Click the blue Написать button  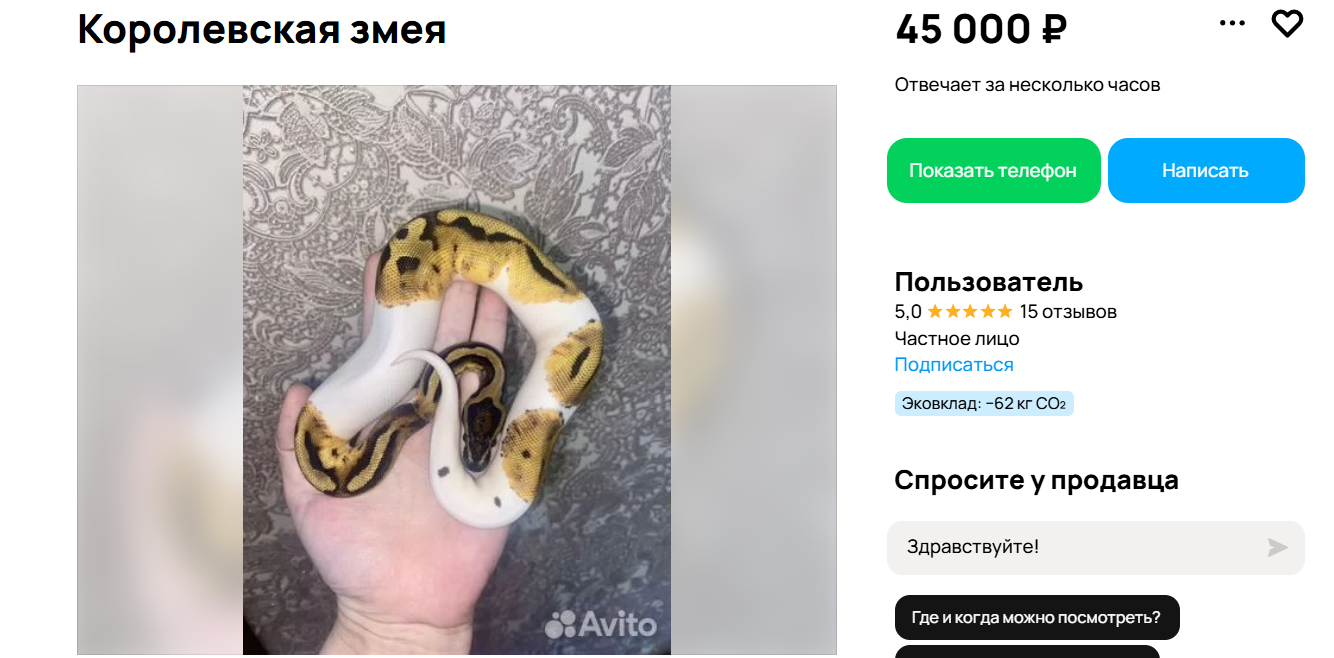pos(1205,170)
